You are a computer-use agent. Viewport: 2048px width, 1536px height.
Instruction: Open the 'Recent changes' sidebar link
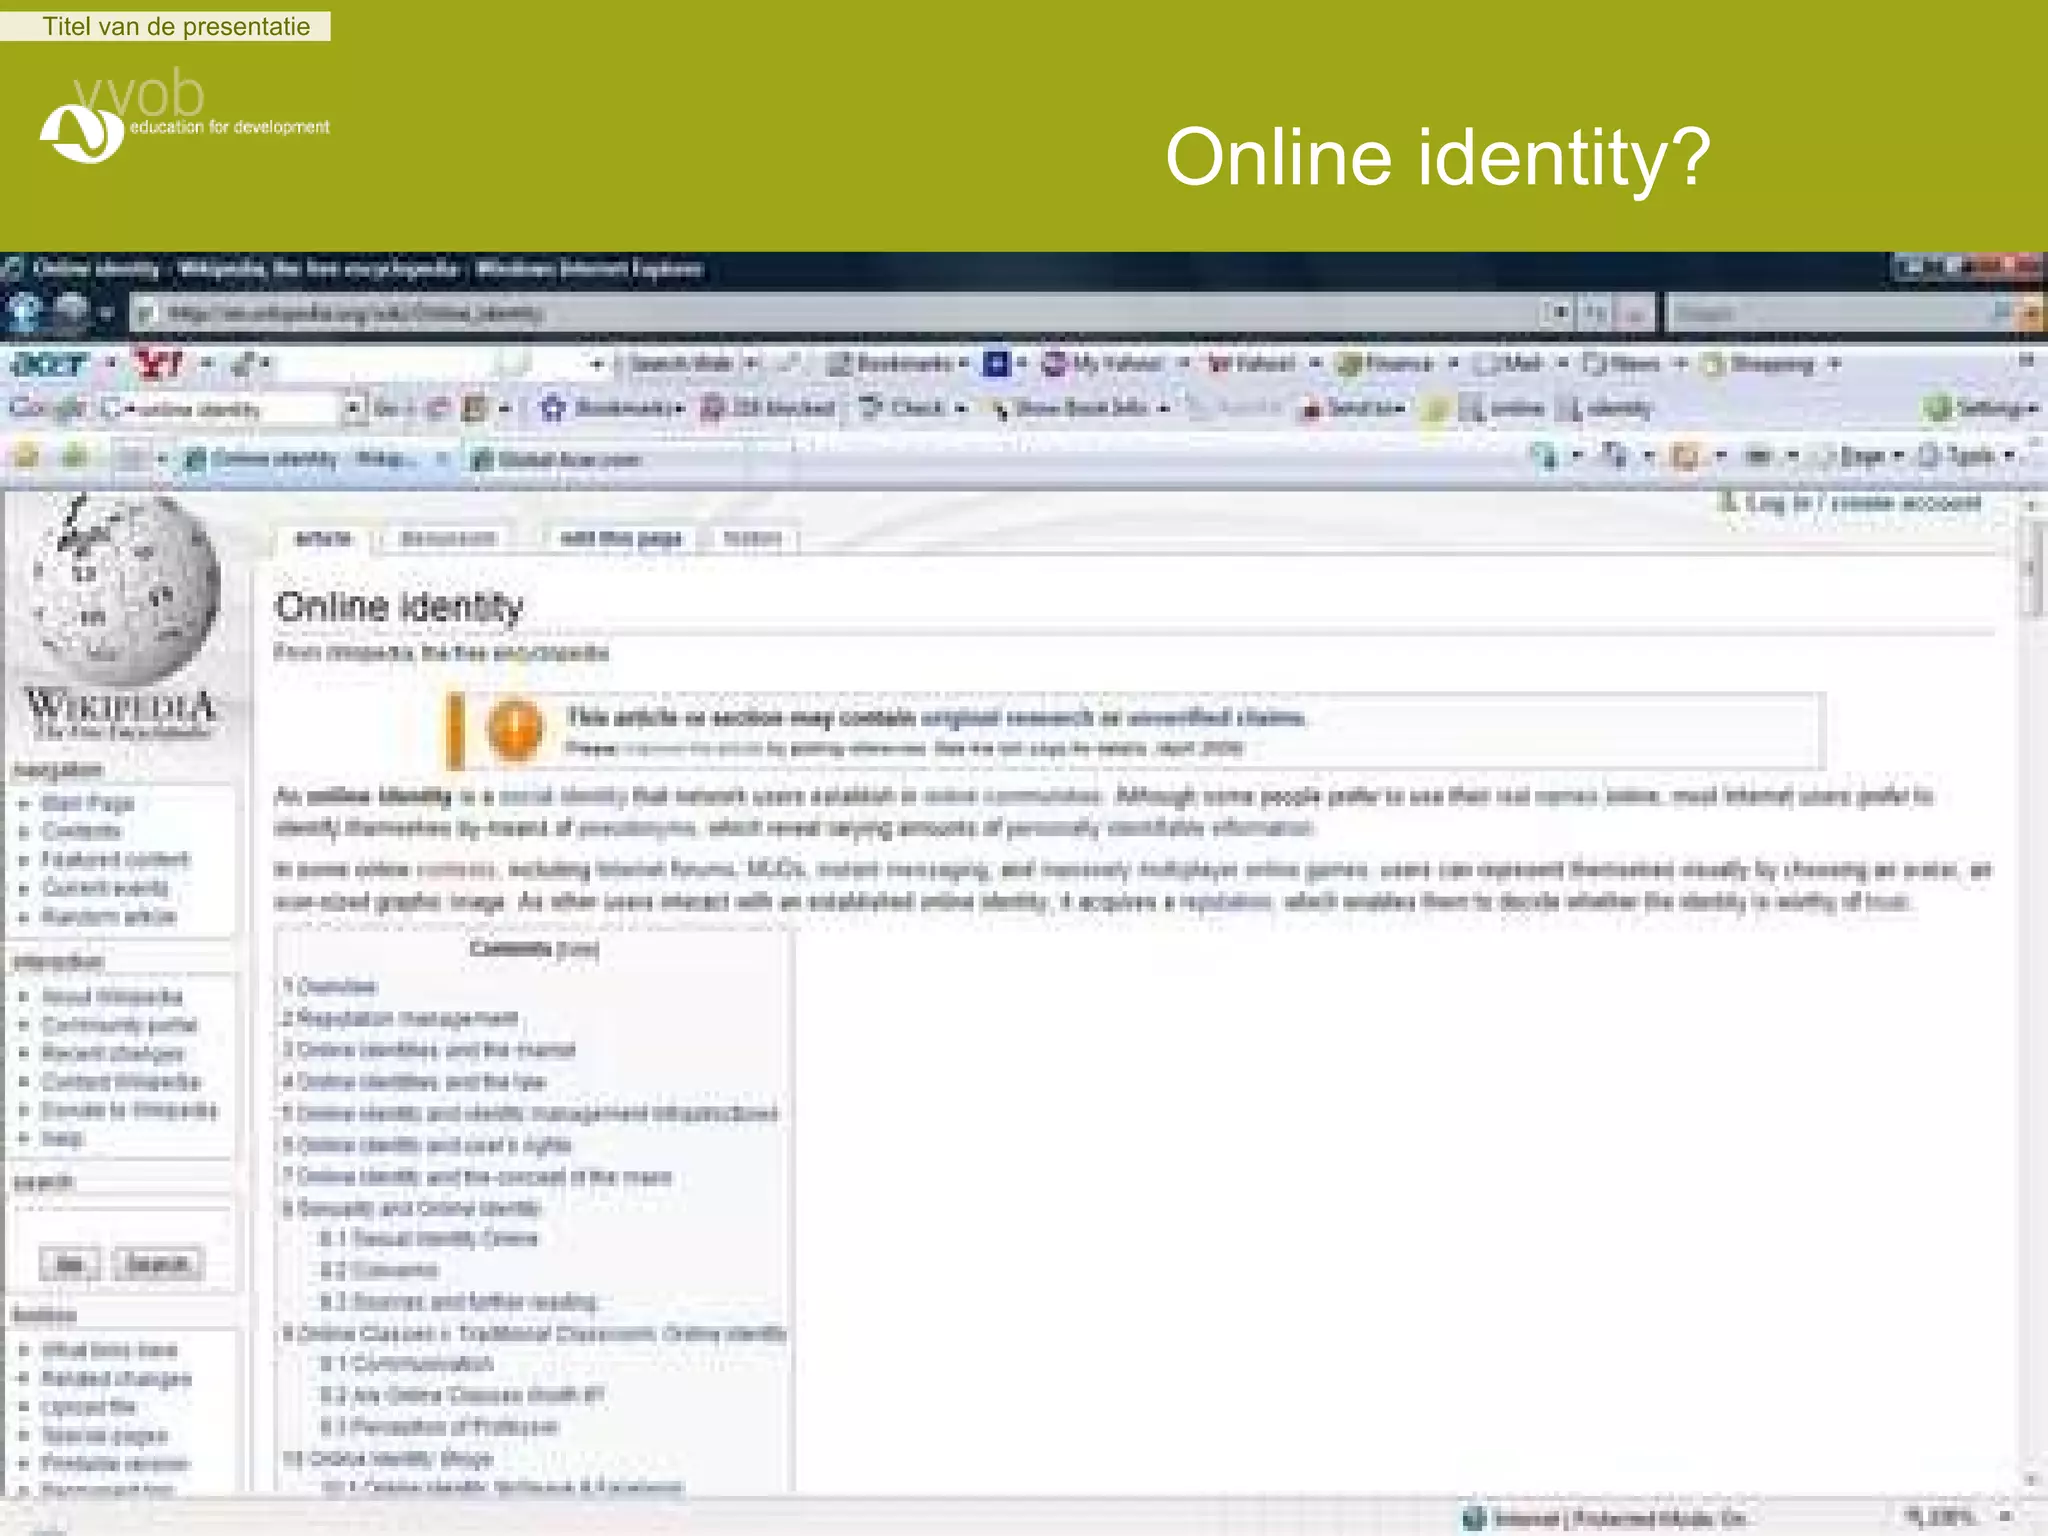pos(113,1052)
